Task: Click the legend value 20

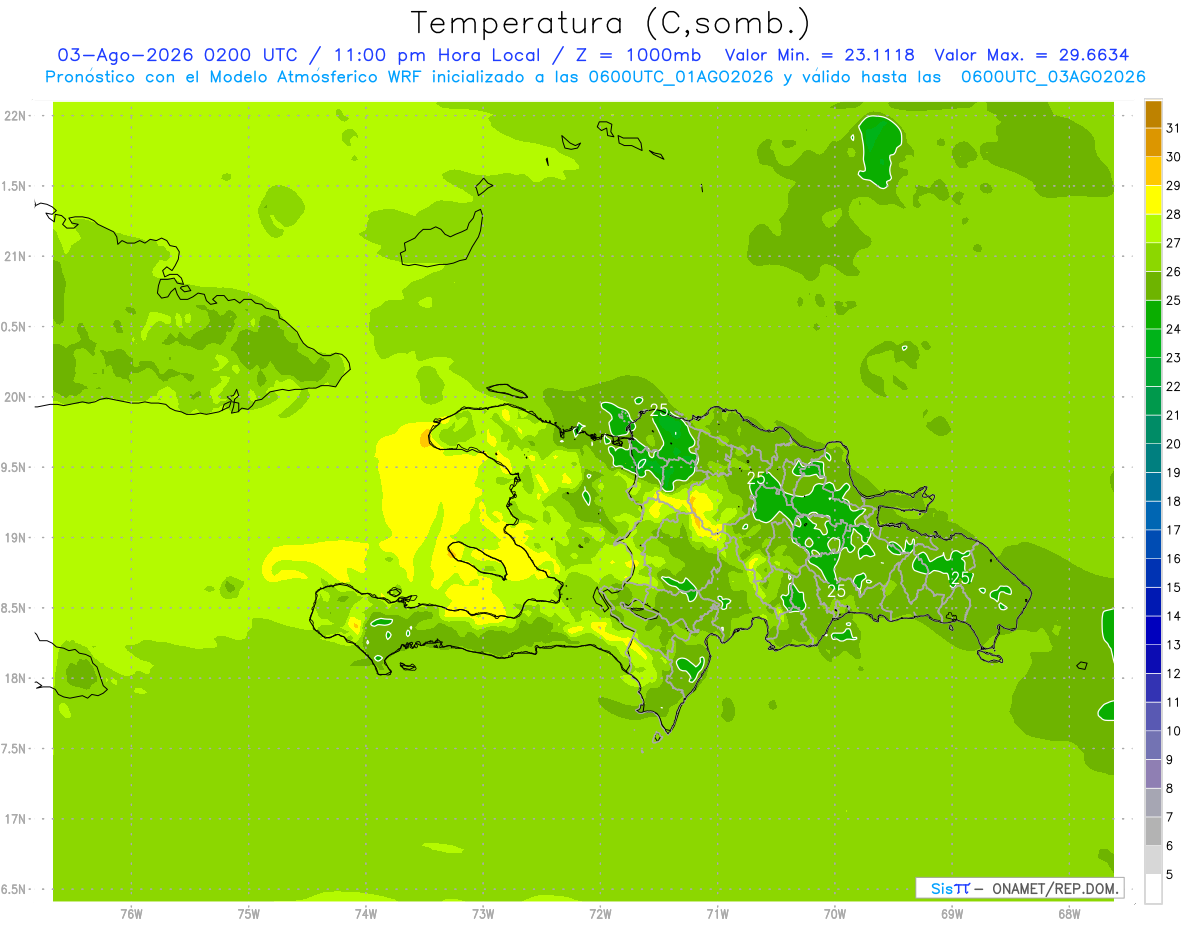Action: tap(1174, 443)
